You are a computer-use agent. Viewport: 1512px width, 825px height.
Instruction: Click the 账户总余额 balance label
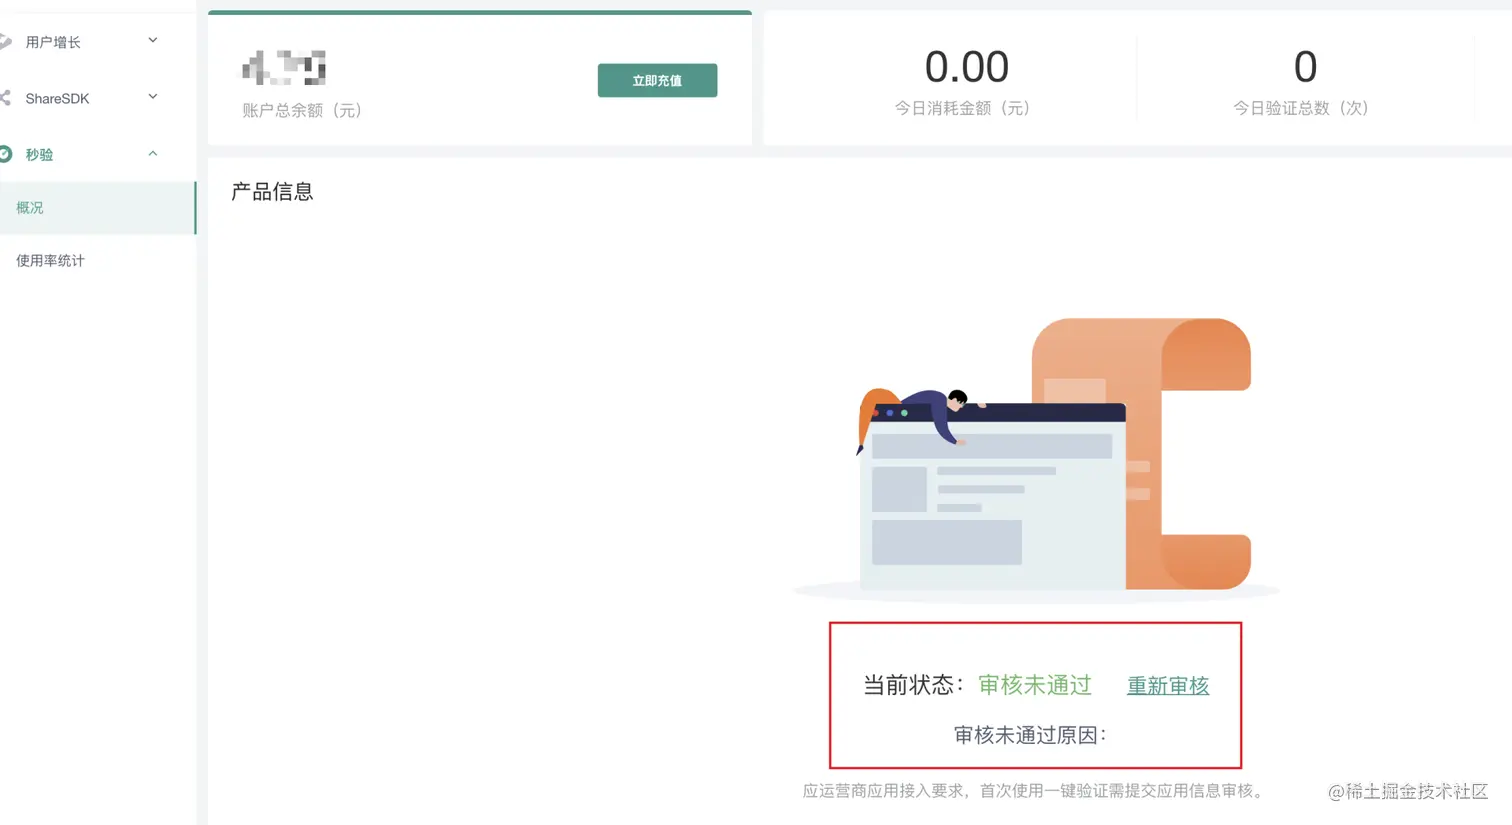[x=304, y=112]
